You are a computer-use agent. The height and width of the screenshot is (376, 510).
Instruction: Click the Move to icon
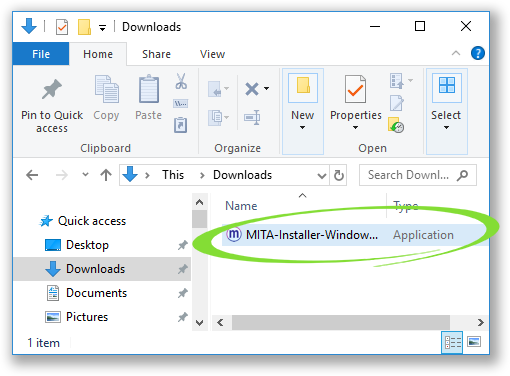pos(218,89)
